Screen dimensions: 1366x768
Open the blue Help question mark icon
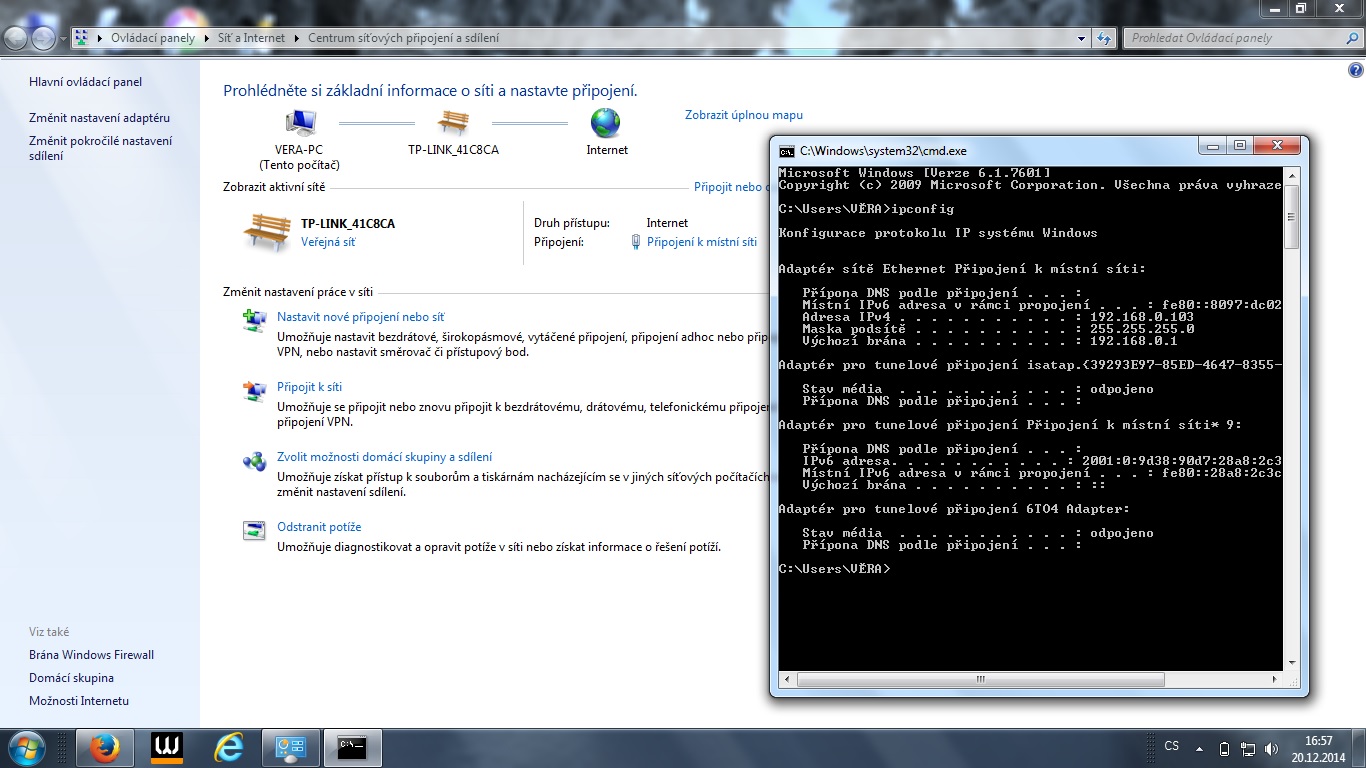click(1356, 71)
